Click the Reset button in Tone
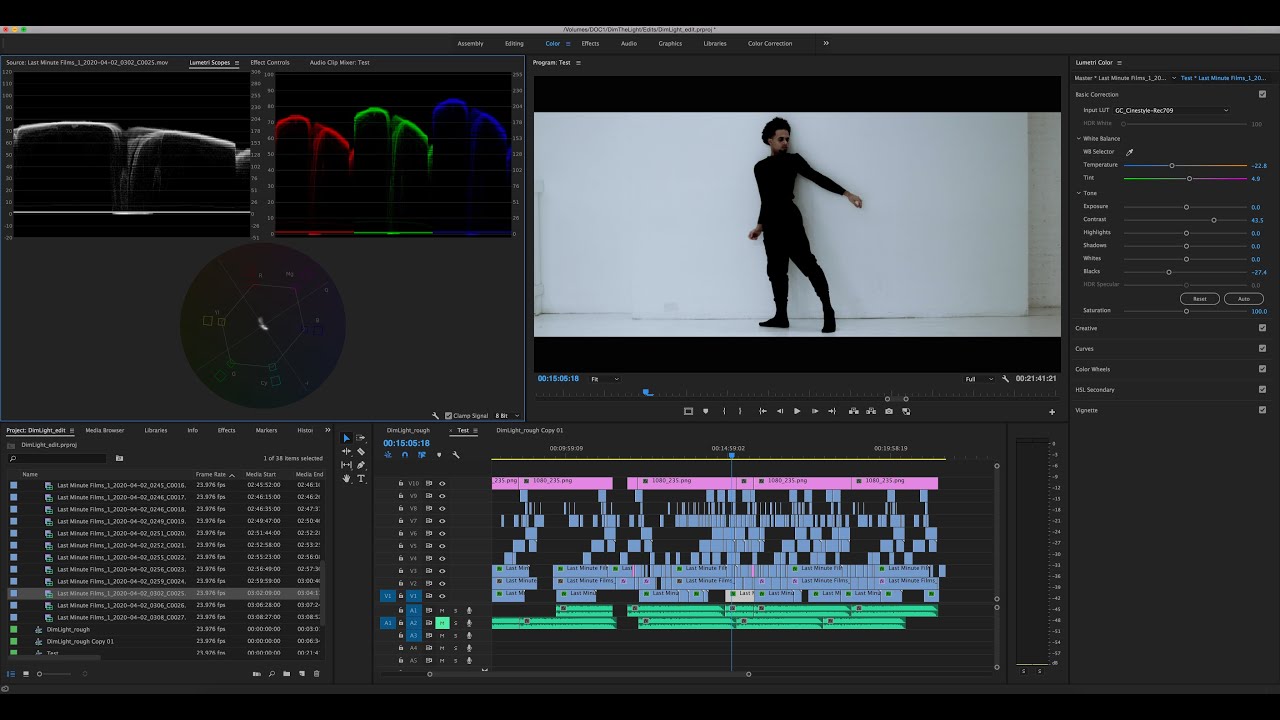 tap(1200, 299)
